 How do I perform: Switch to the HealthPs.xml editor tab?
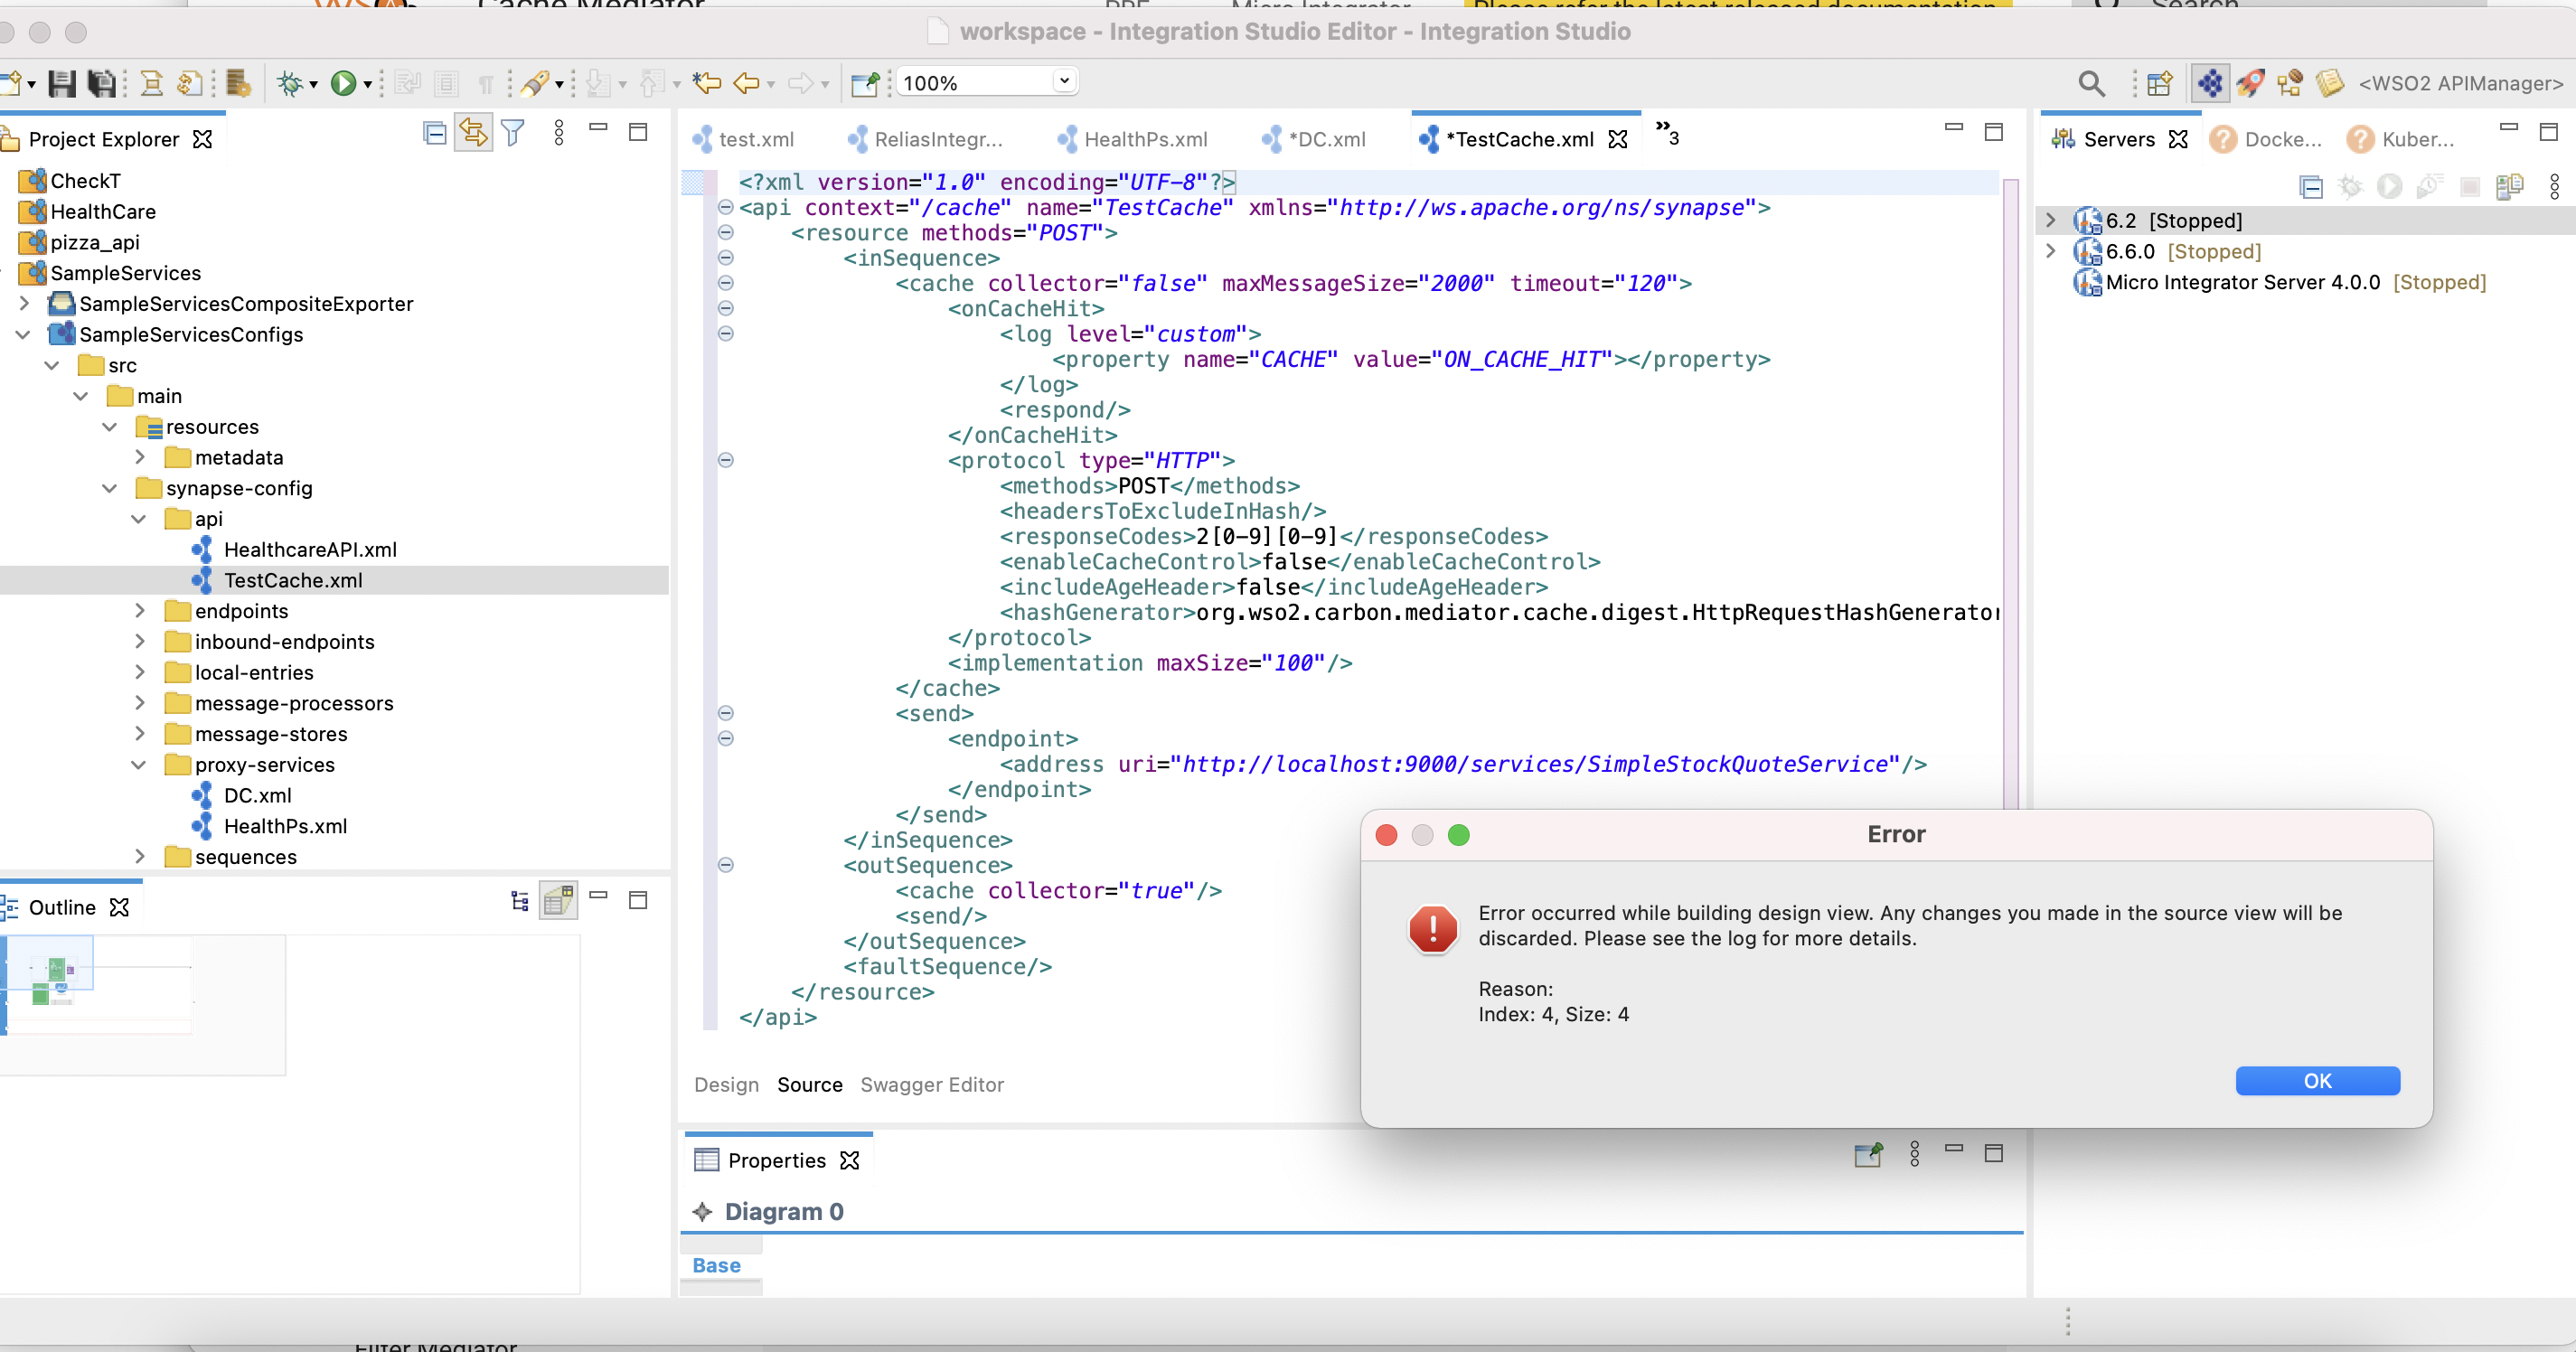pos(1145,139)
